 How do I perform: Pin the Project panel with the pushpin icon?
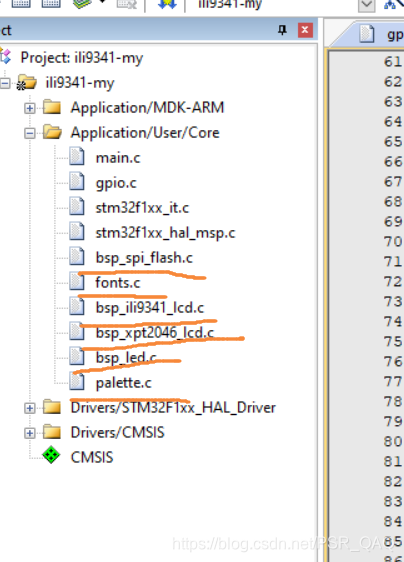tap(282, 30)
